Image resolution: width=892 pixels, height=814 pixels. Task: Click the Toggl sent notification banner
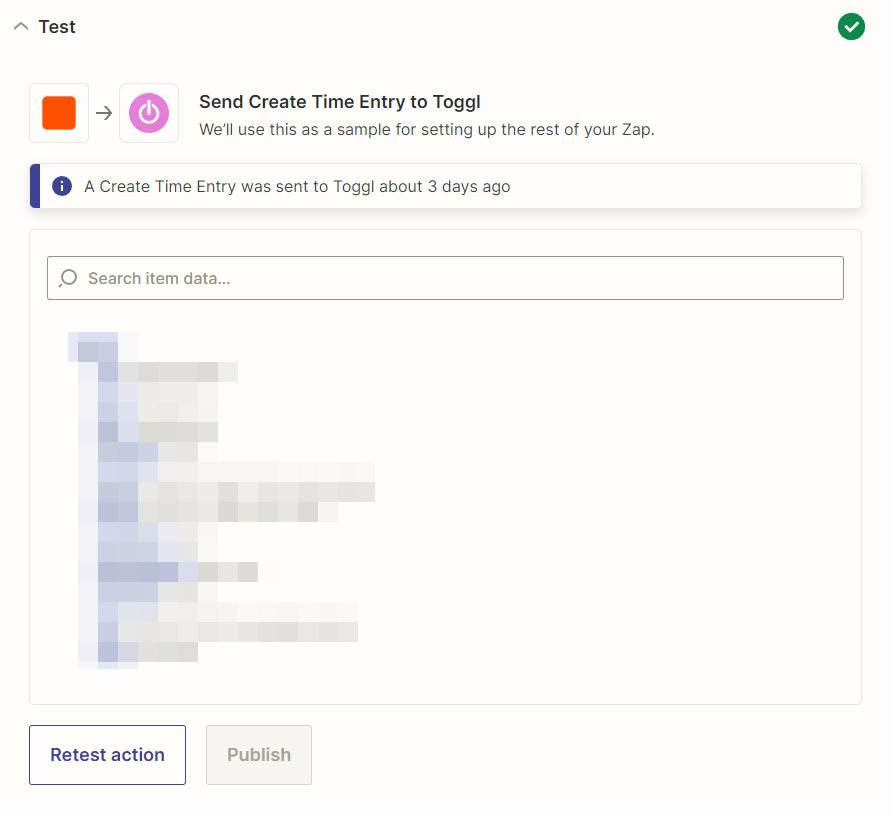tap(445, 186)
